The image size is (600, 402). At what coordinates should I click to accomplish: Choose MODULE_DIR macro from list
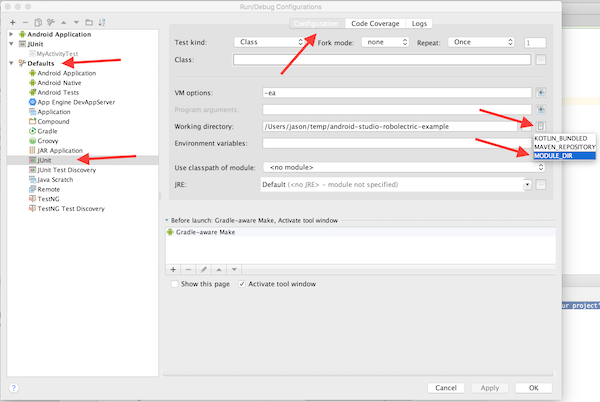click(x=564, y=156)
